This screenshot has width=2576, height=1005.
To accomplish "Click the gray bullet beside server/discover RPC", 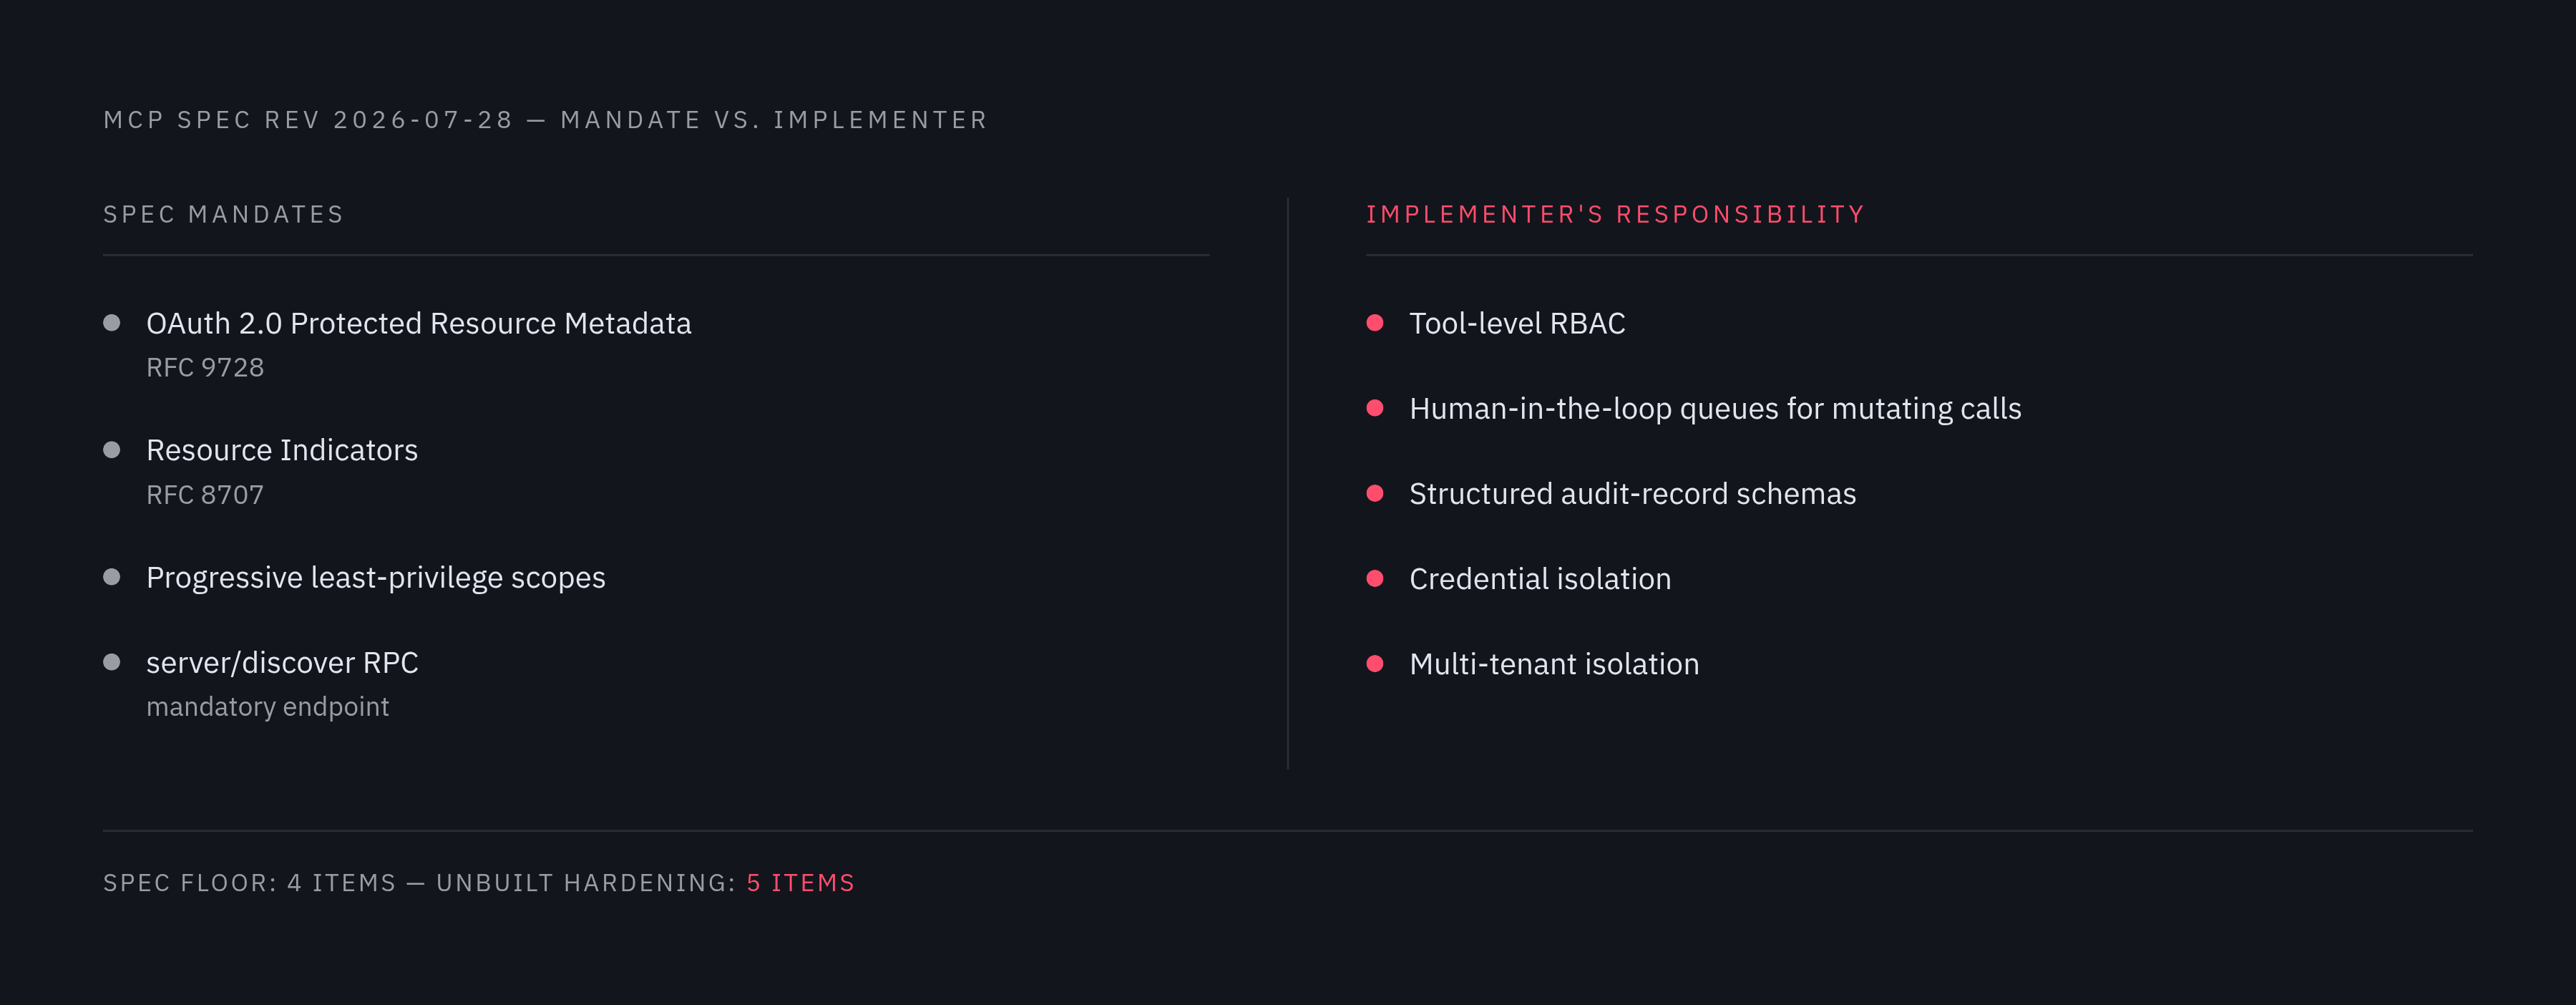I will (x=112, y=662).
